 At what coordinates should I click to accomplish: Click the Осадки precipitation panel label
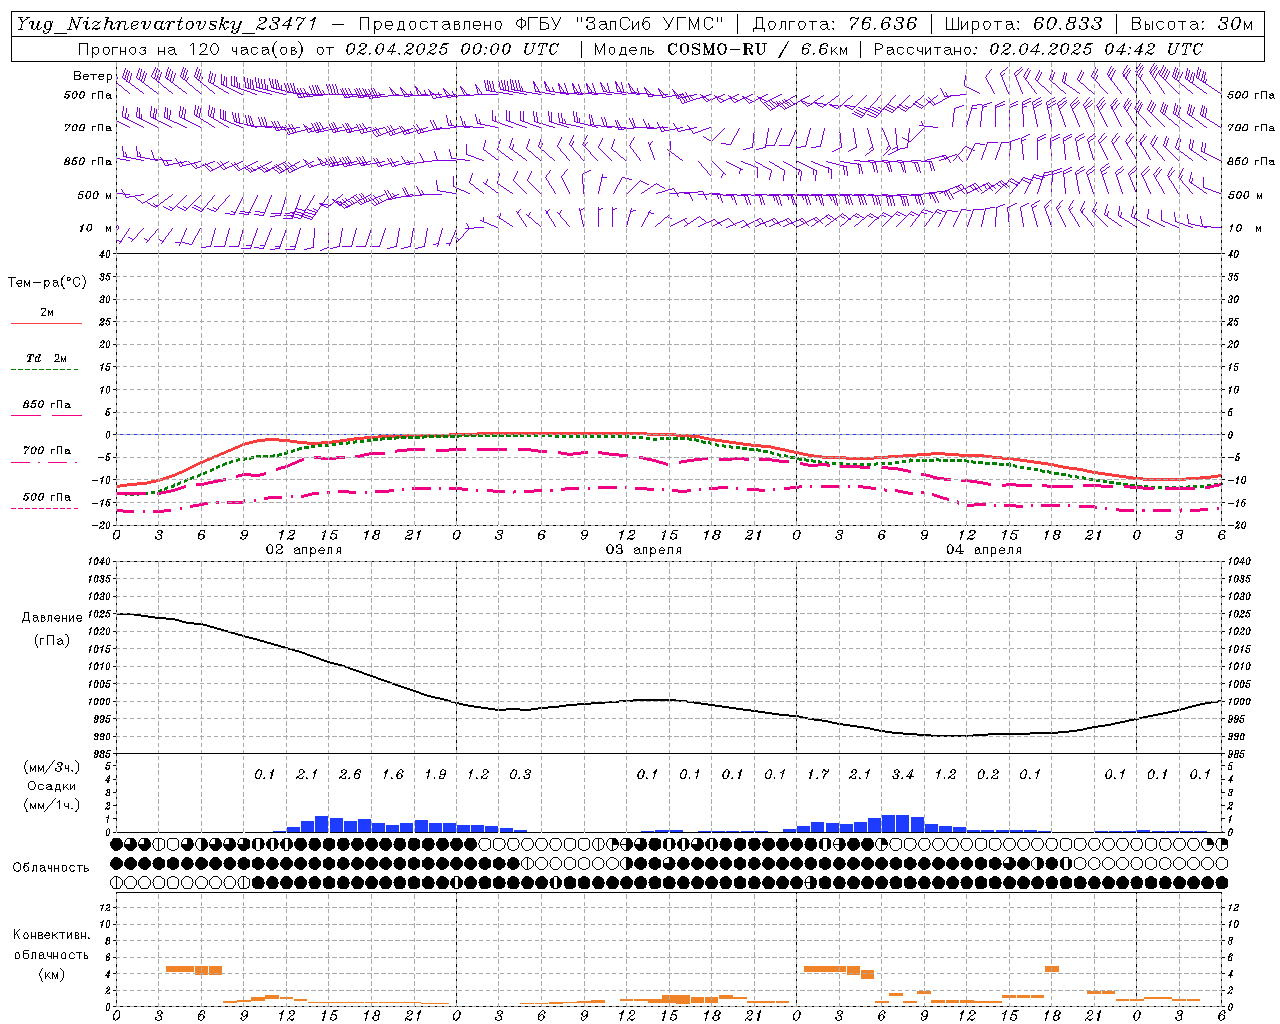pyautogui.click(x=51, y=786)
